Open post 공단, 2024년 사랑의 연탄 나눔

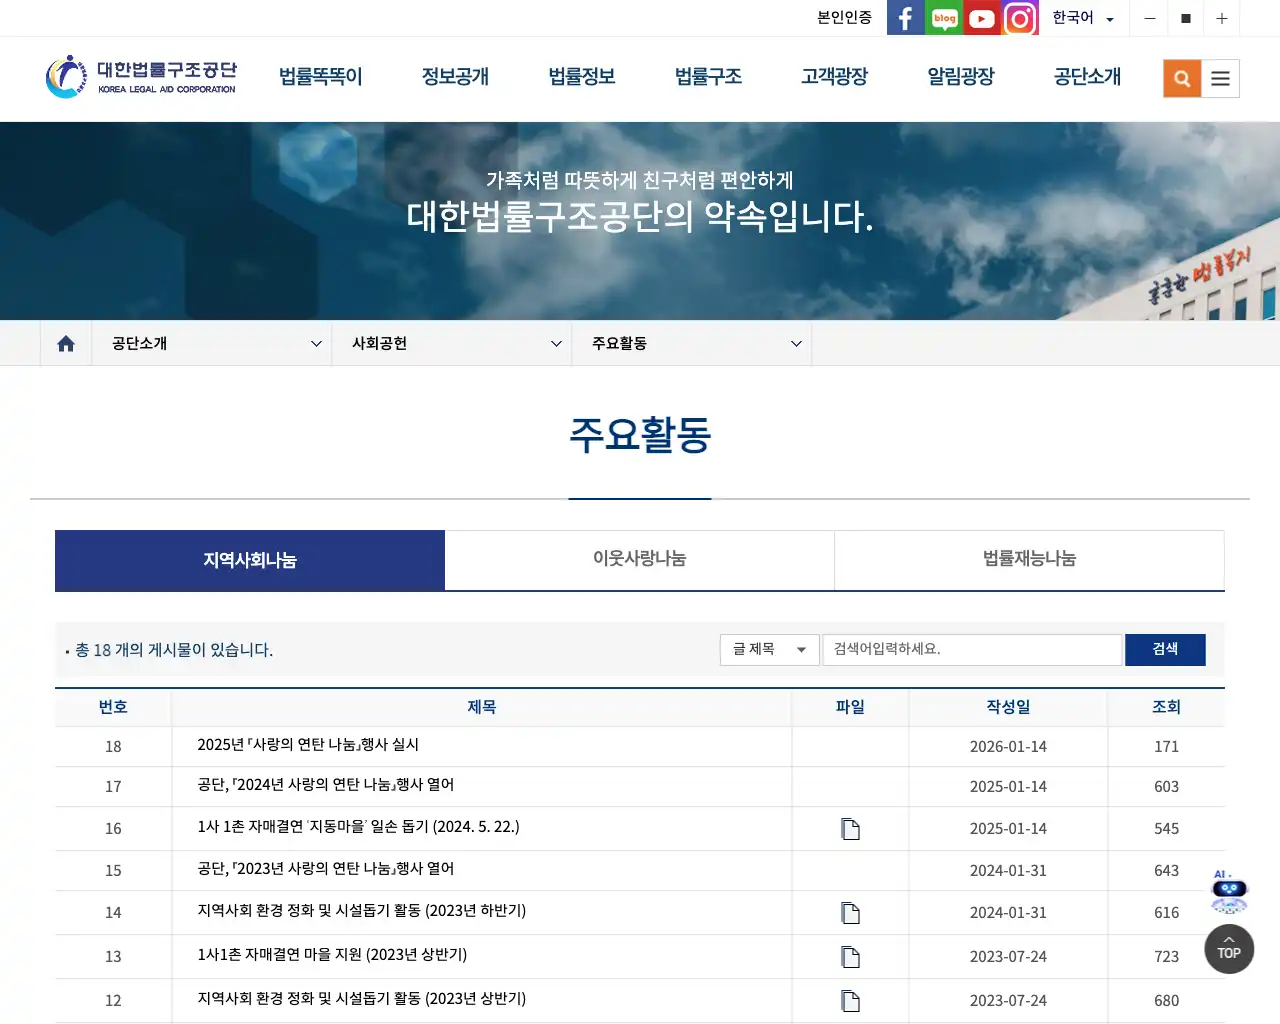pyautogui.click(x=326, y=785)
